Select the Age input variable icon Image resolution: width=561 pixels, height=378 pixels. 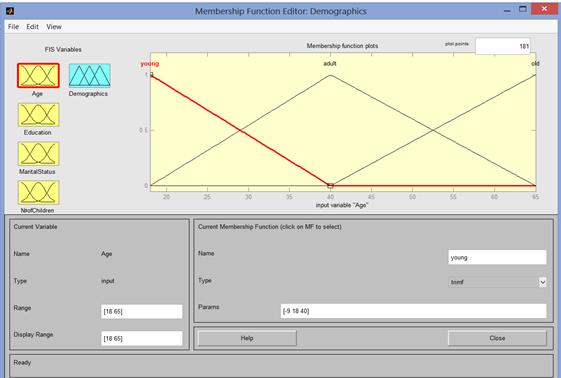[38, 75]
